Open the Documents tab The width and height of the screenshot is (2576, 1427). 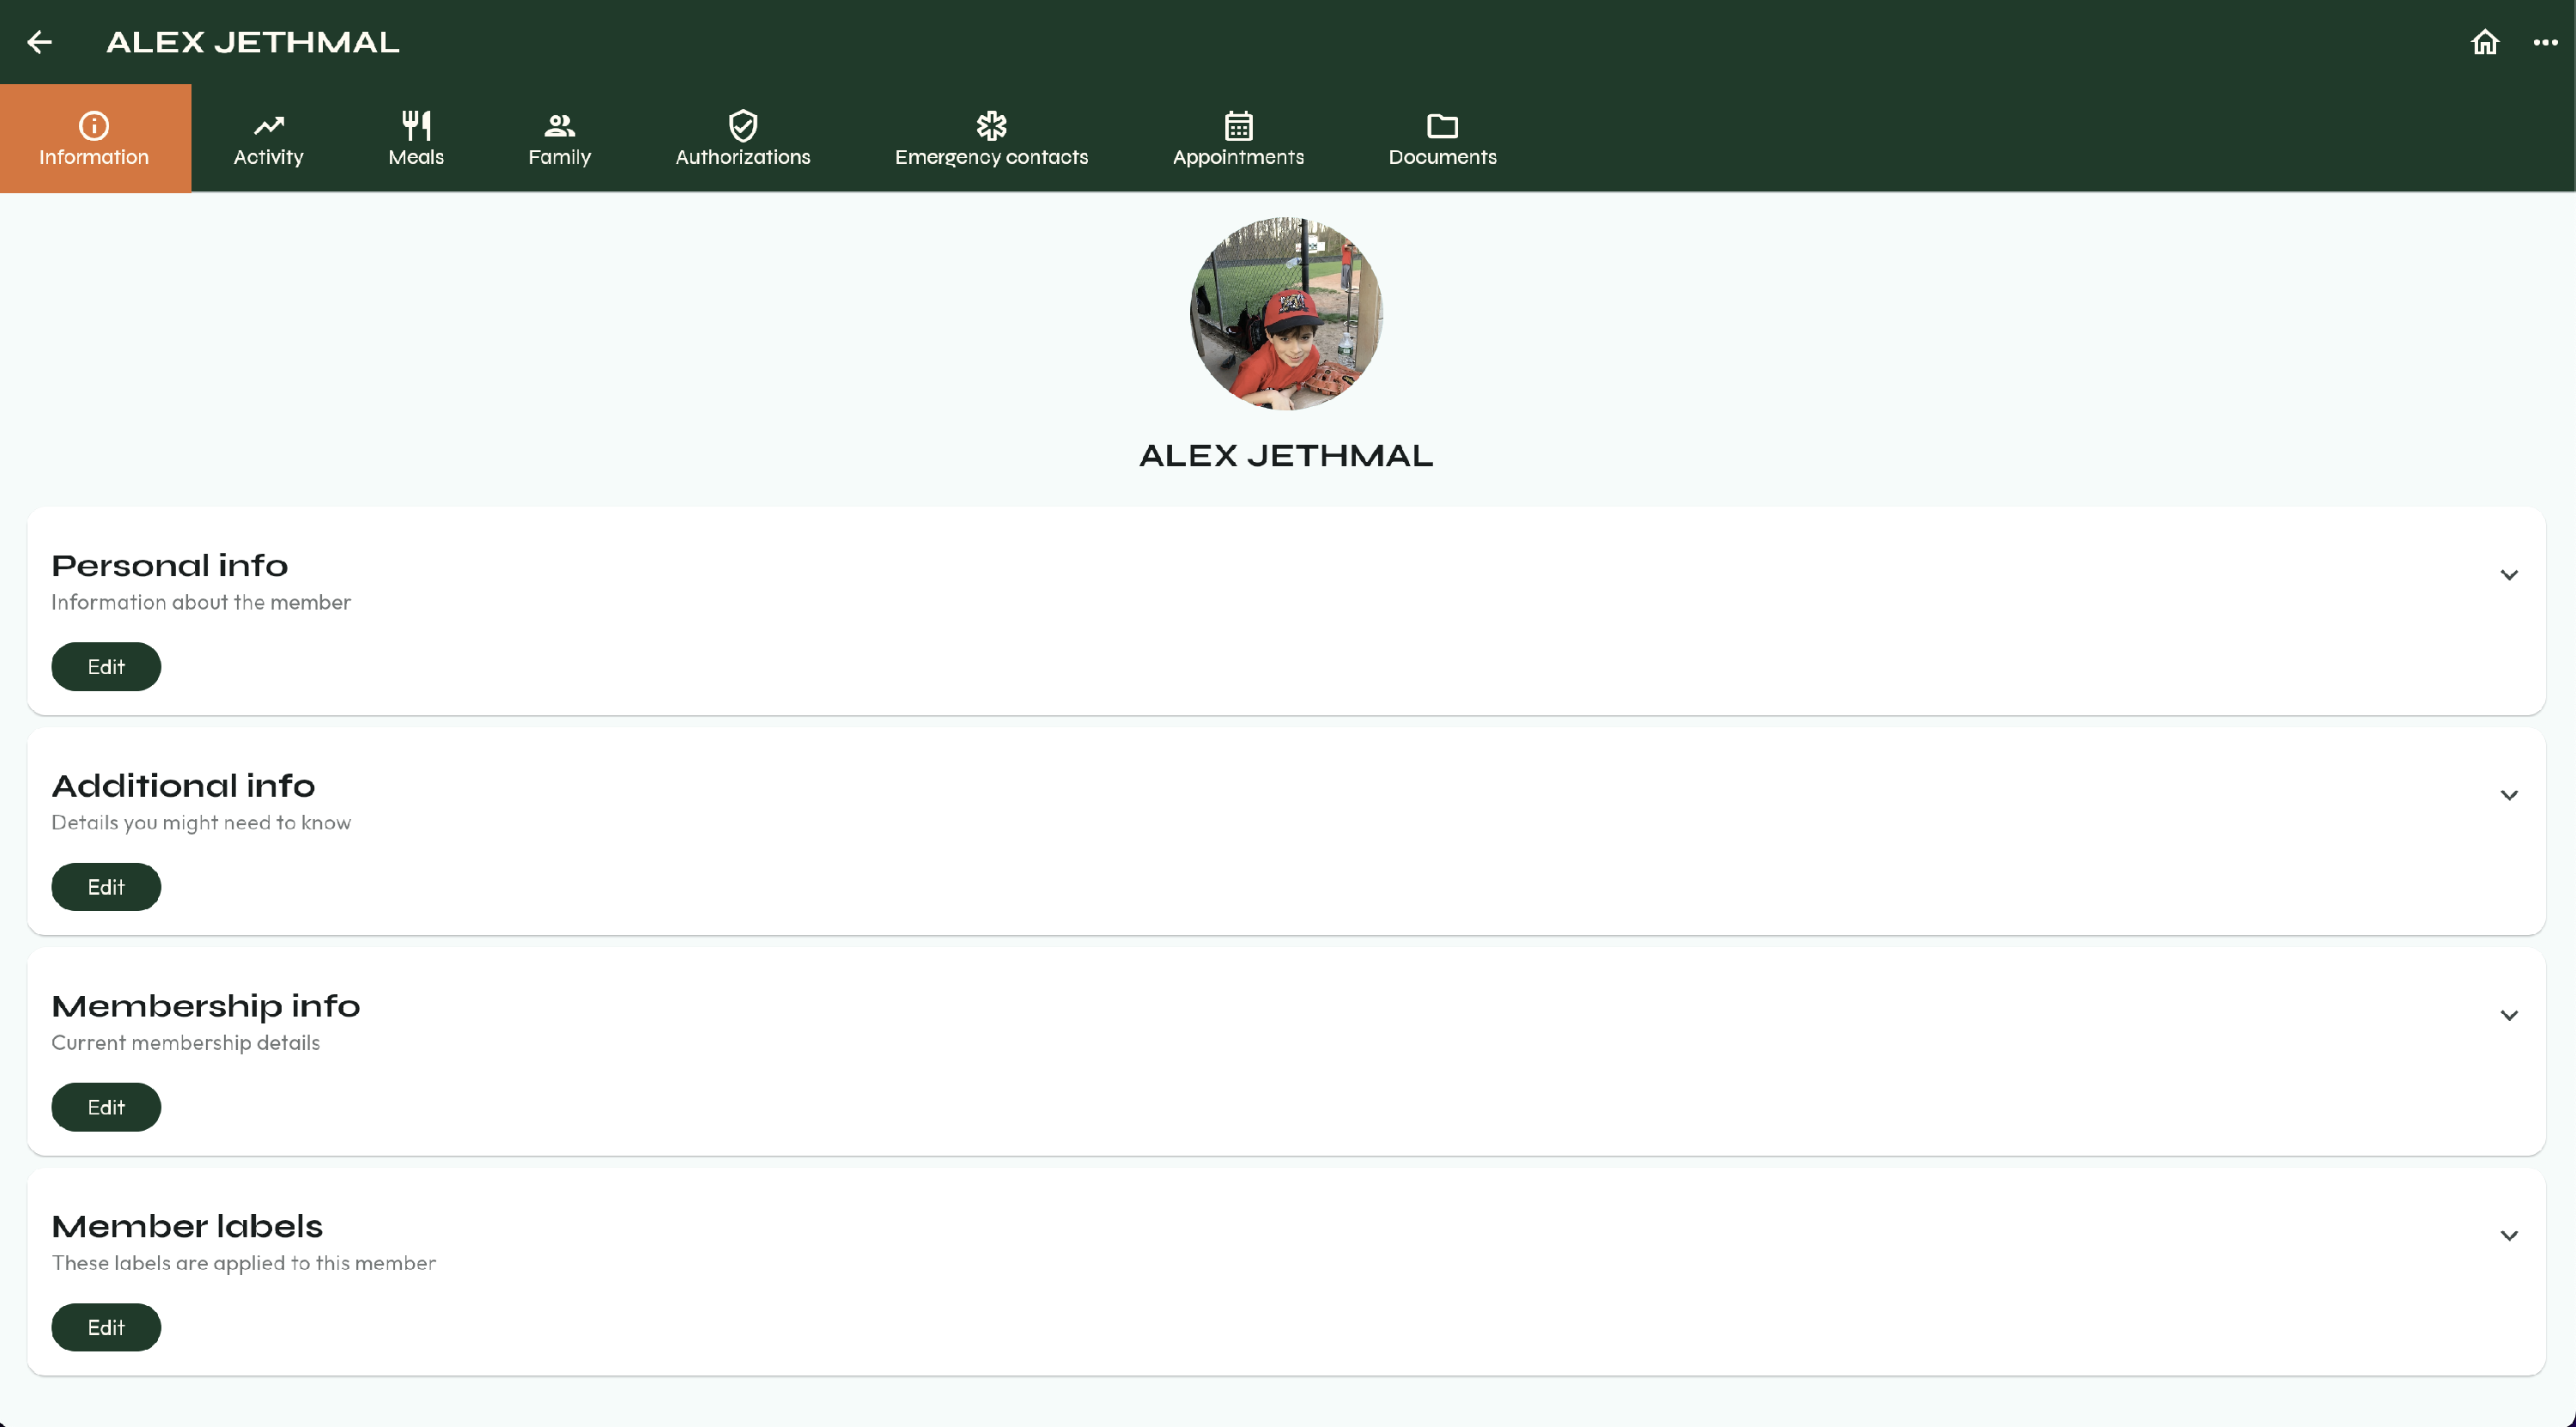pos(1442,138)
